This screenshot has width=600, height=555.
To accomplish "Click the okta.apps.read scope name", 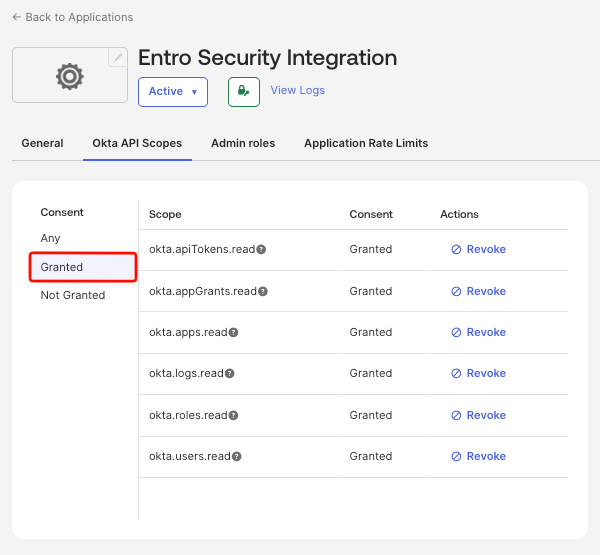I will tap(188, 333).
